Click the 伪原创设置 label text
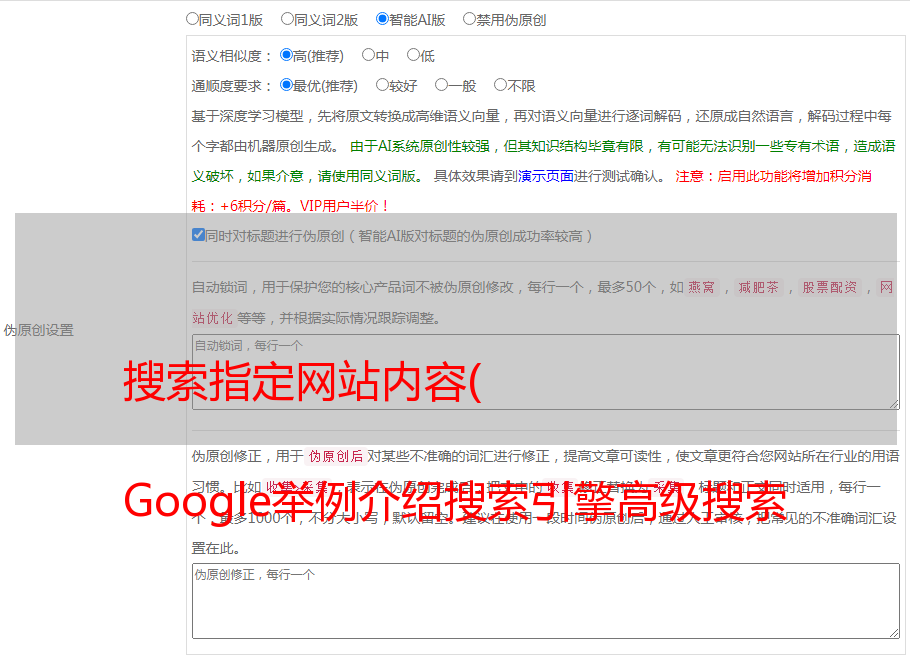Image resolution: width=911 pixels, height=658 pixels. pos(38,330)
